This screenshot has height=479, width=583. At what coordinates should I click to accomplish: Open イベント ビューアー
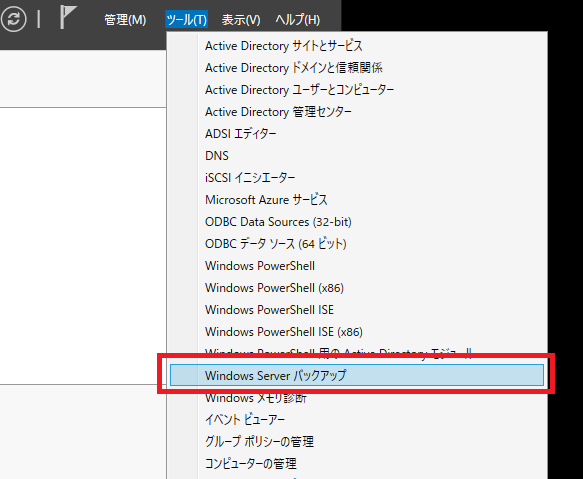click(x=357, y=419)
